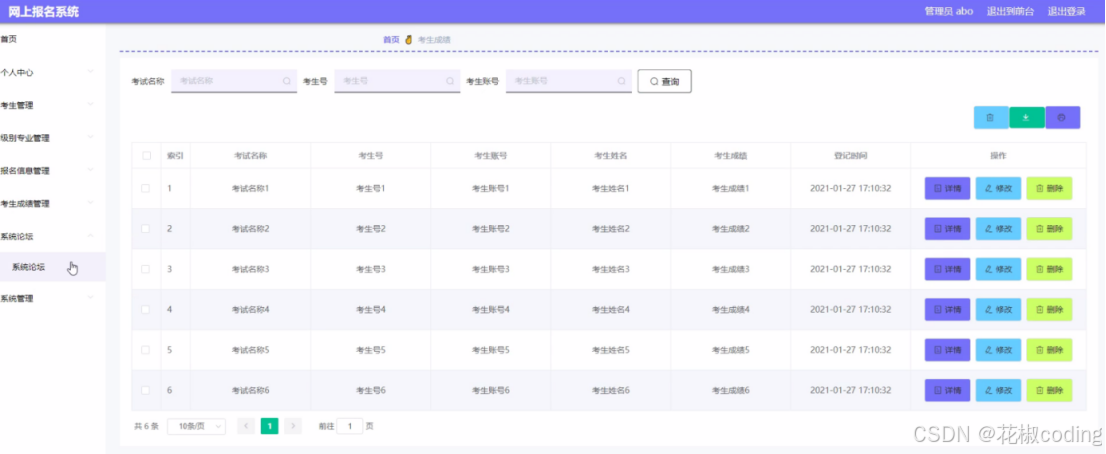Open 详情 for row 考试名称4
This screenshot has height=454, width=1106.
click(947, 309)
